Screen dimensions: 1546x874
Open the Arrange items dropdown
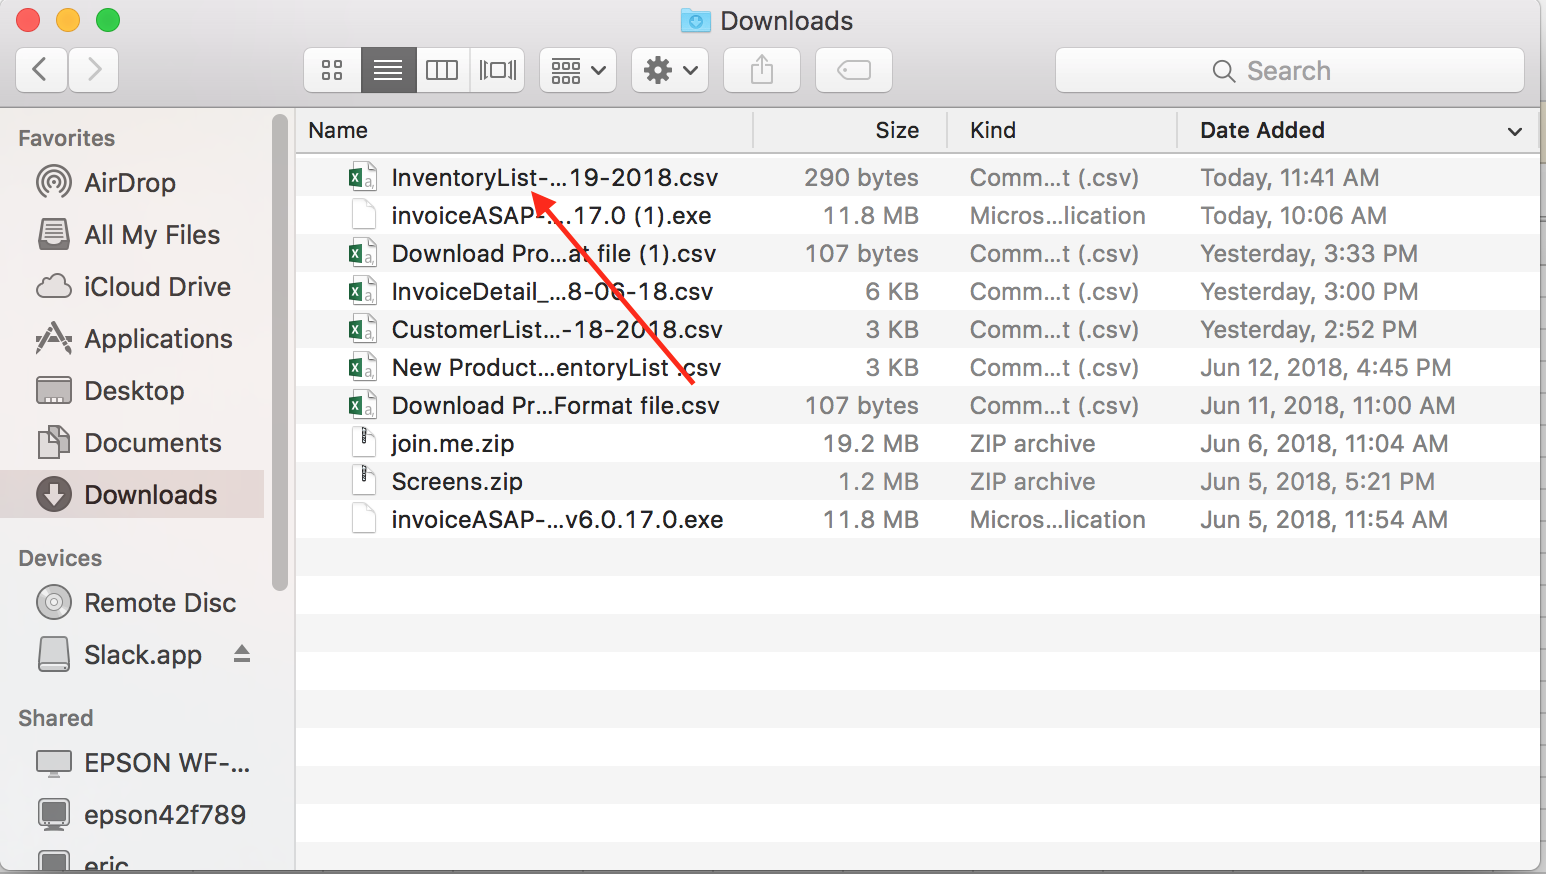click(578, 70)
